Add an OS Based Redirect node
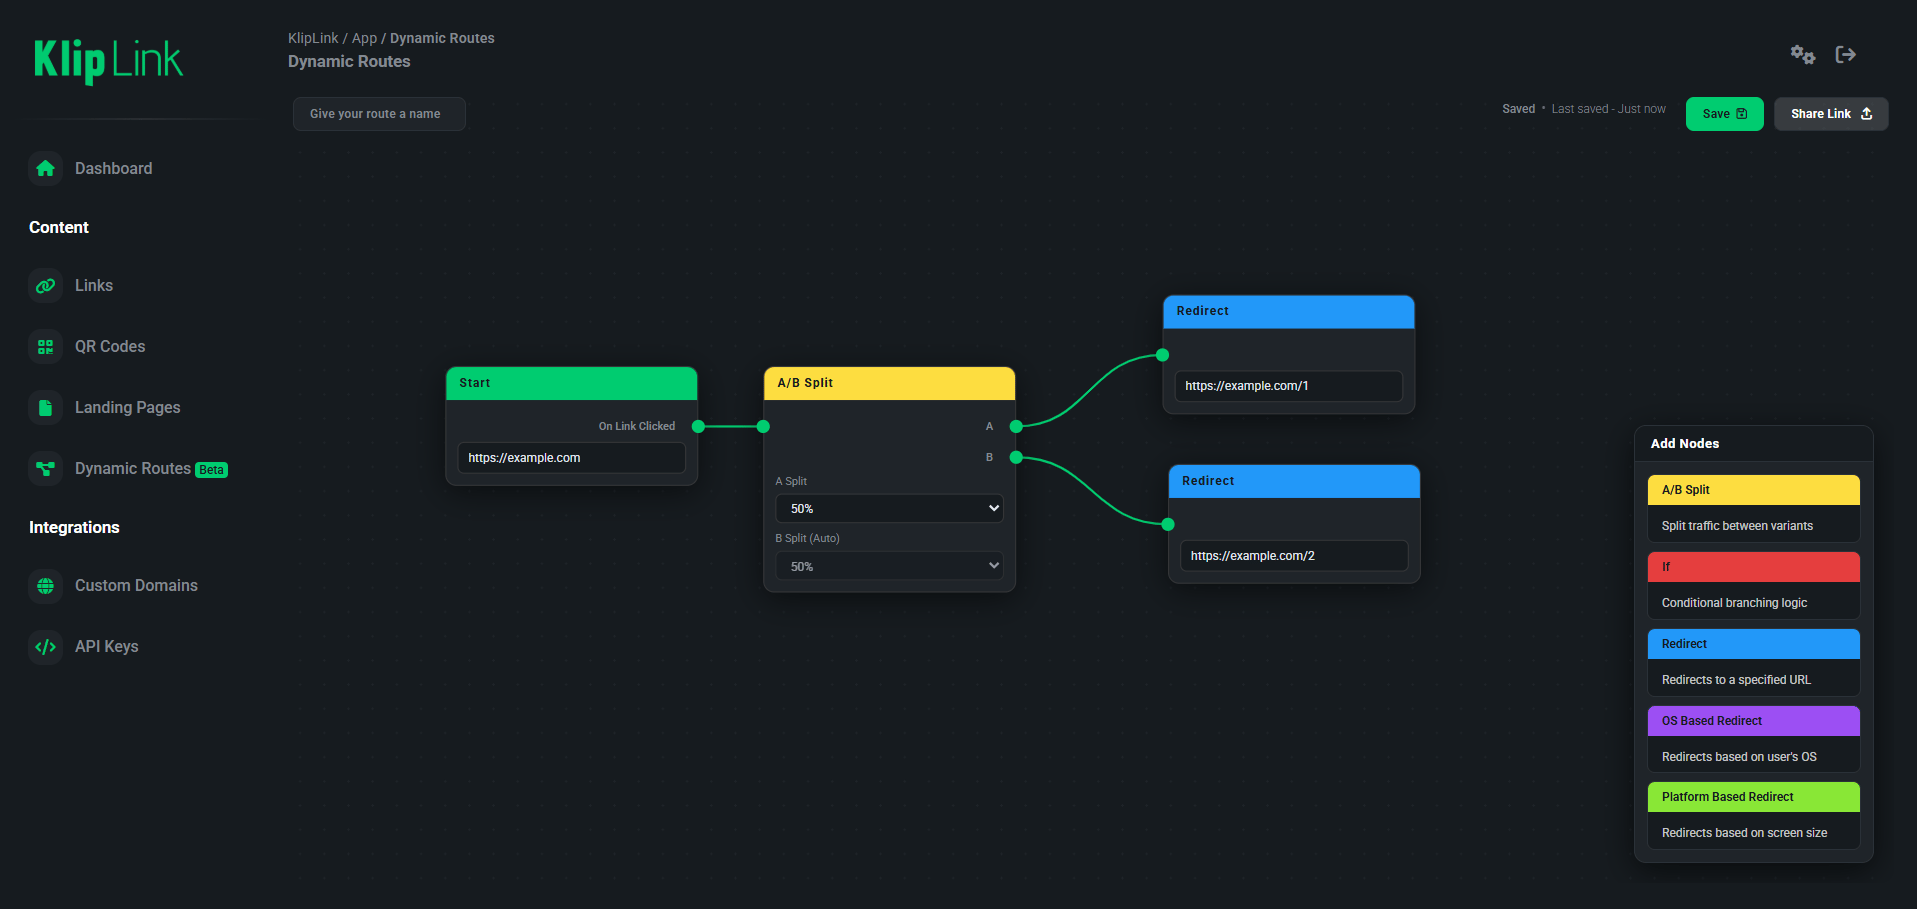1917x909 pixels. tap(1753, 721)
